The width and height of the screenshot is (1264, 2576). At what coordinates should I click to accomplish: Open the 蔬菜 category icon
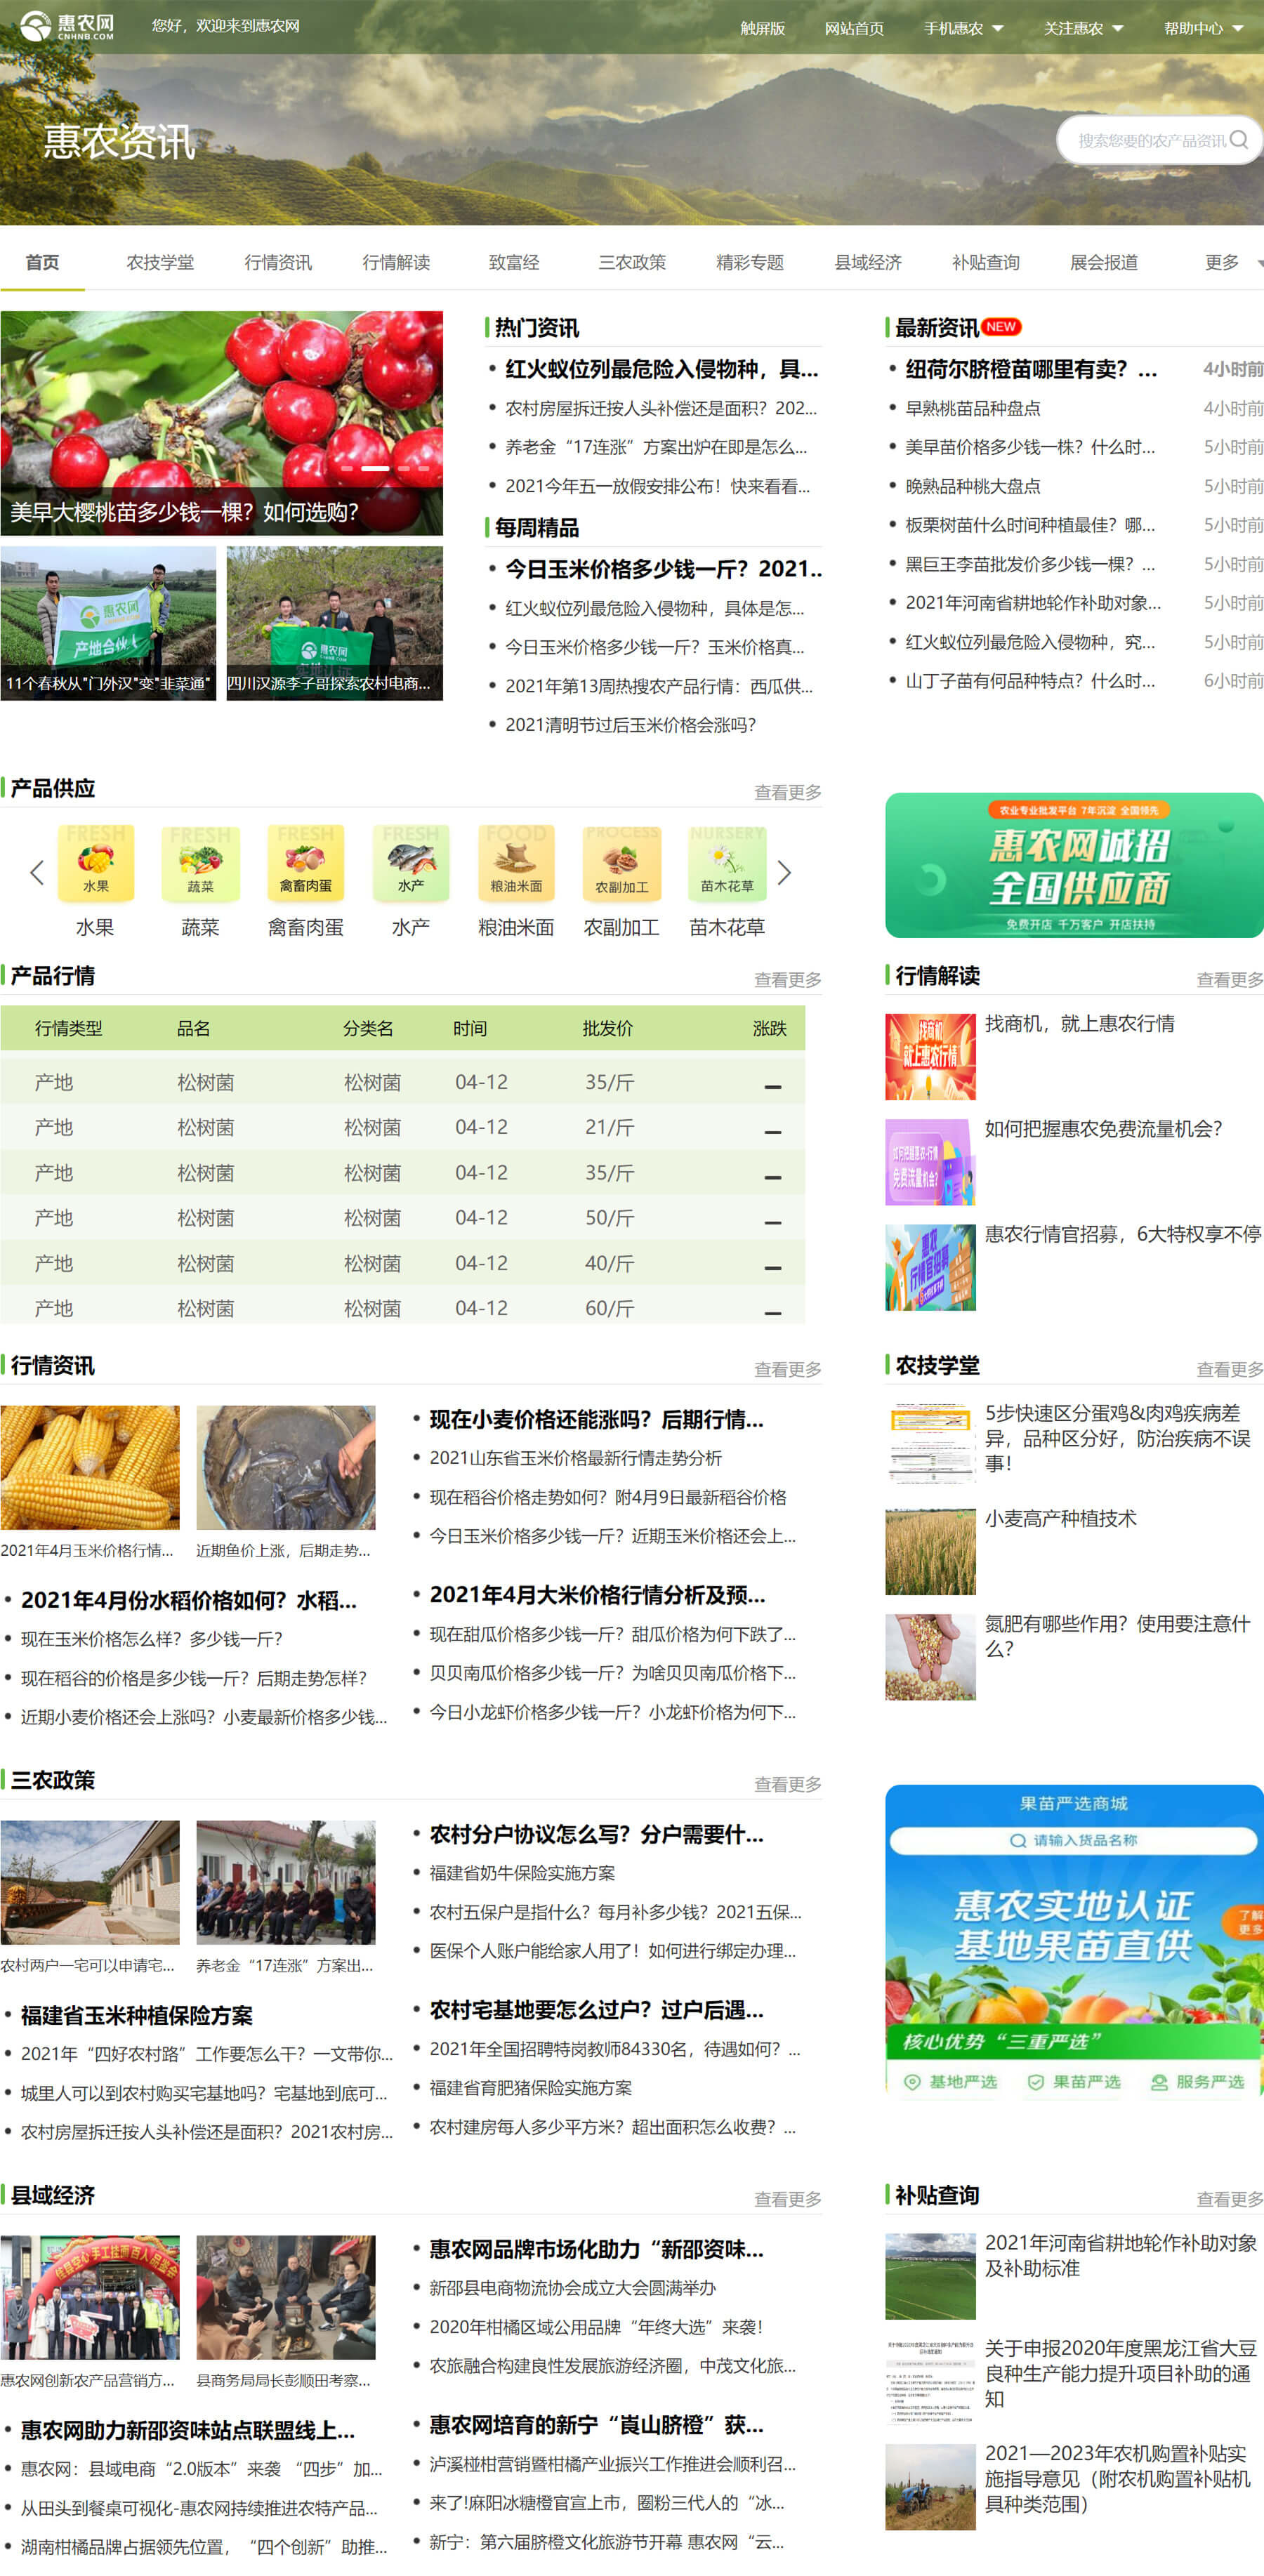click(x=201, y=863)
